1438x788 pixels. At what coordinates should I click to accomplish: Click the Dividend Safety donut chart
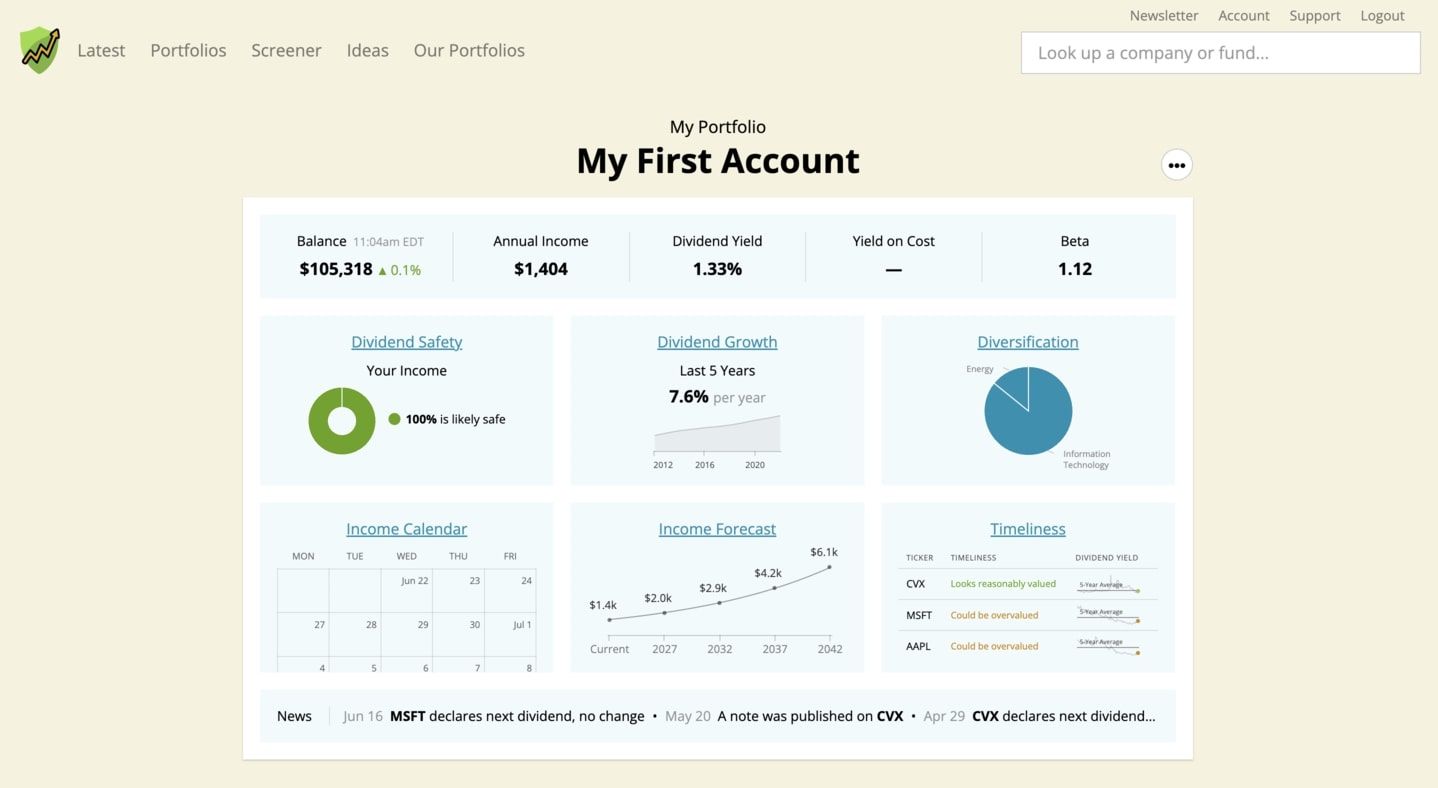(342, 420)
